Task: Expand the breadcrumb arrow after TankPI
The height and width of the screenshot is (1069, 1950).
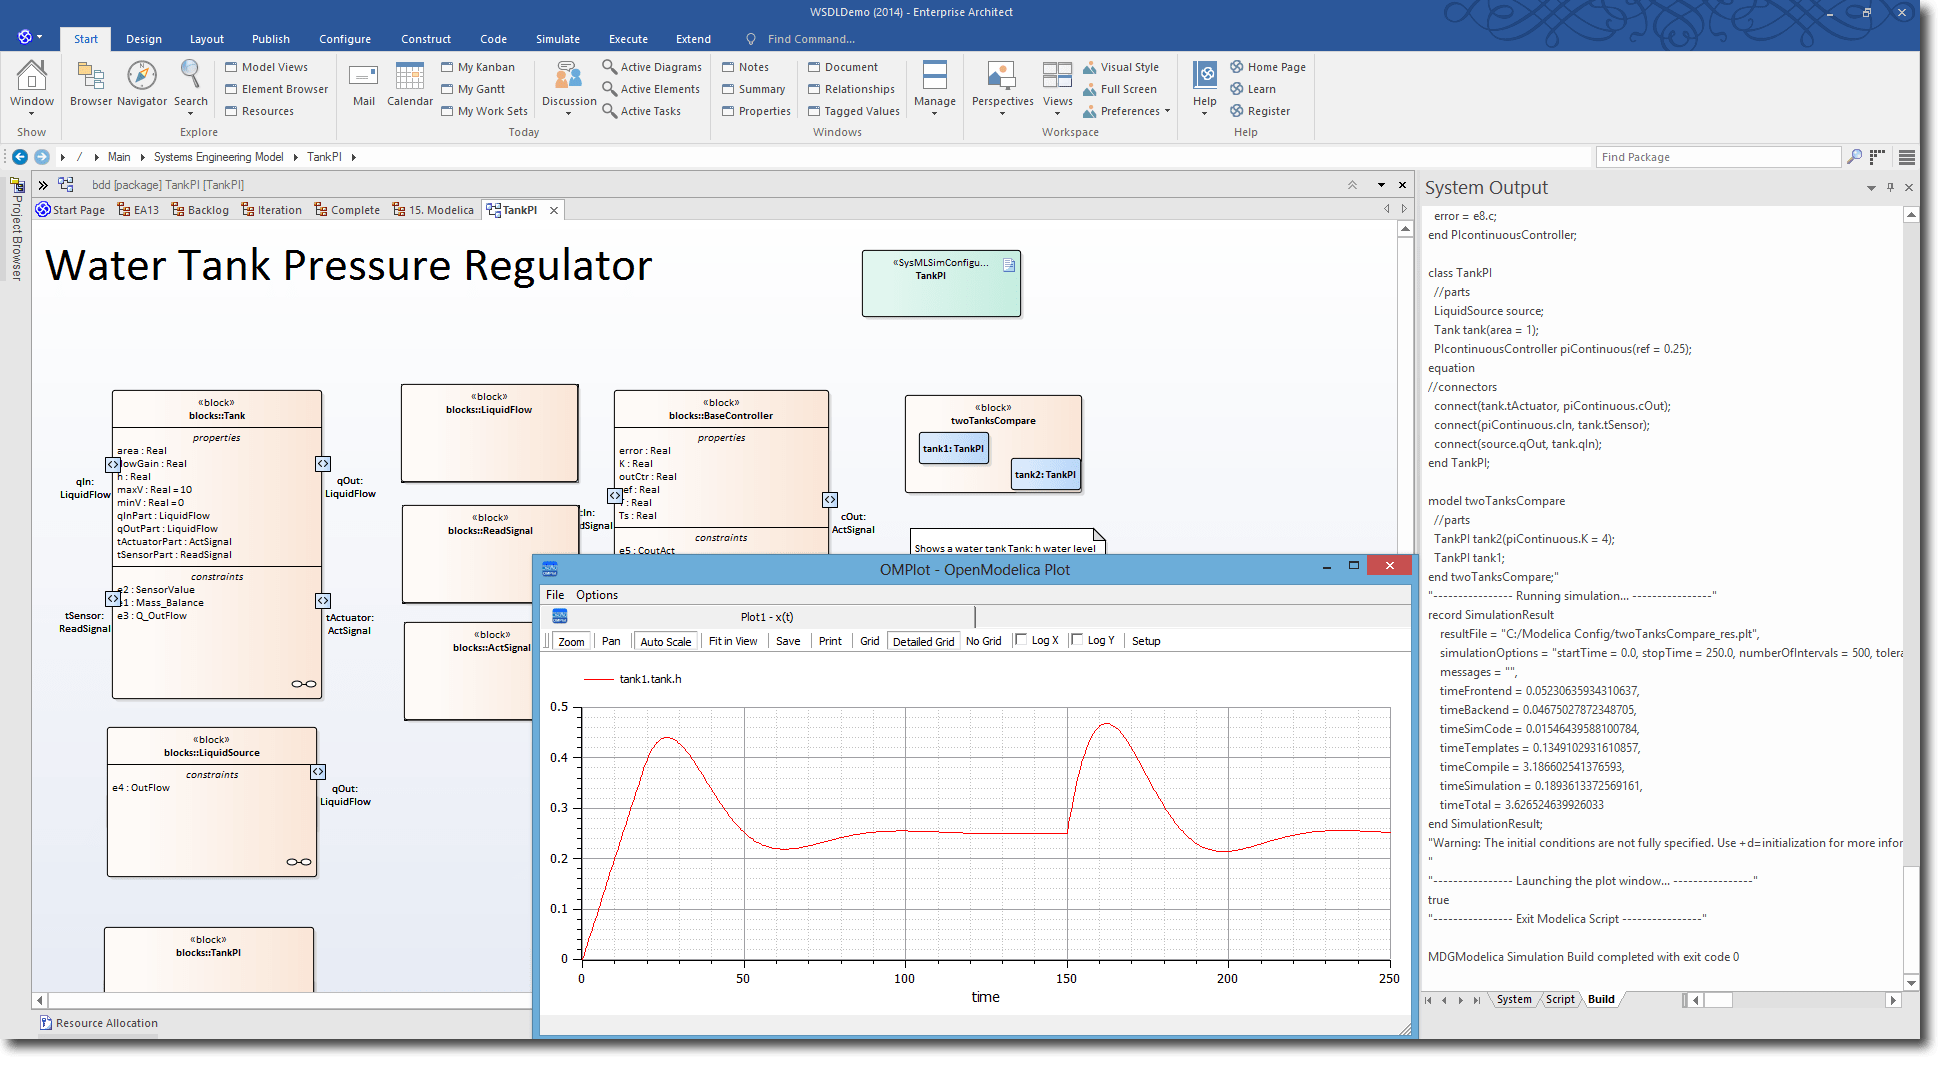Action: 354,157
